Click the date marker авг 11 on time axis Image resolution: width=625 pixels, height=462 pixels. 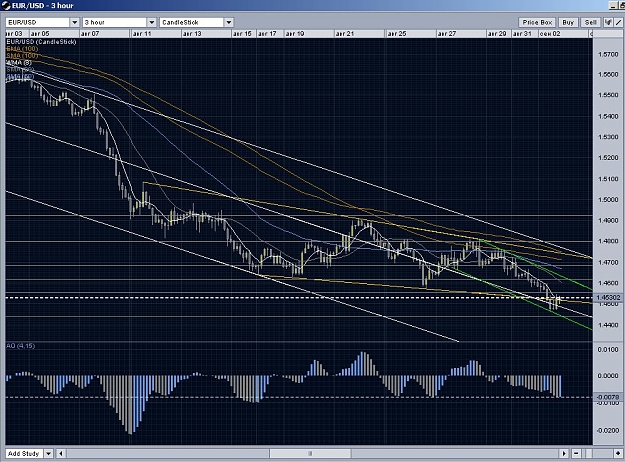click(142, 34)
